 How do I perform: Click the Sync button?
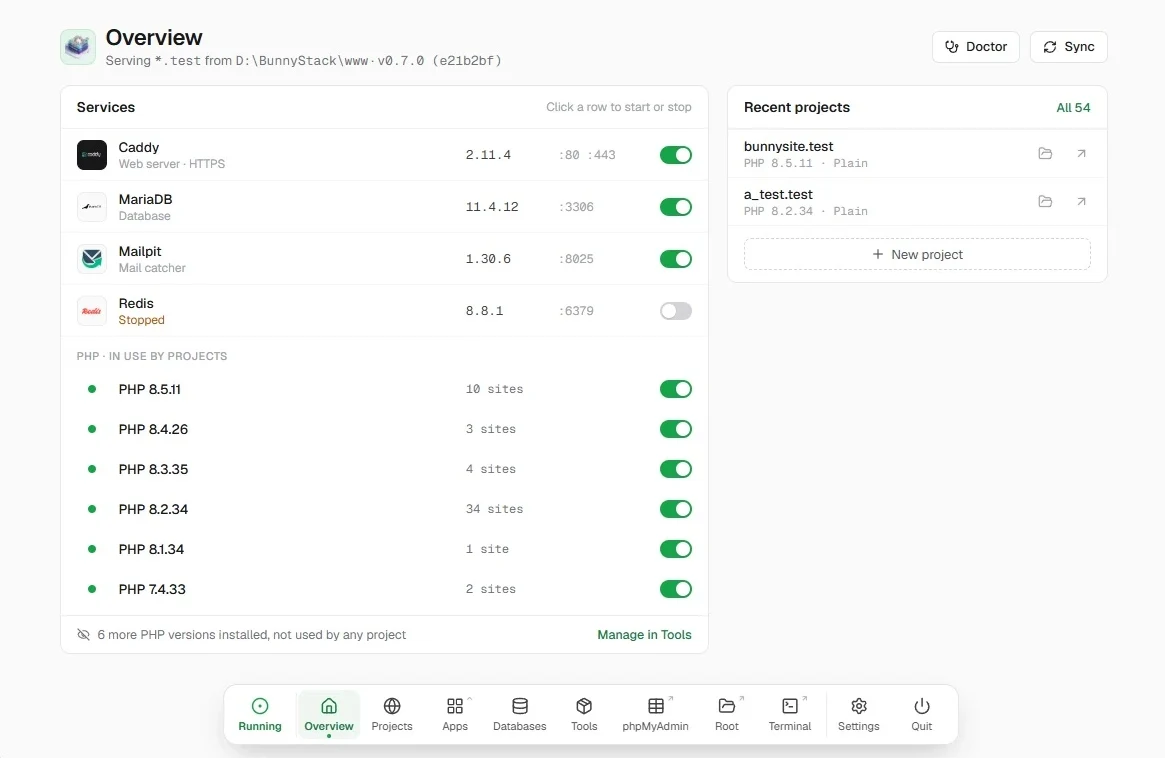1068,47
